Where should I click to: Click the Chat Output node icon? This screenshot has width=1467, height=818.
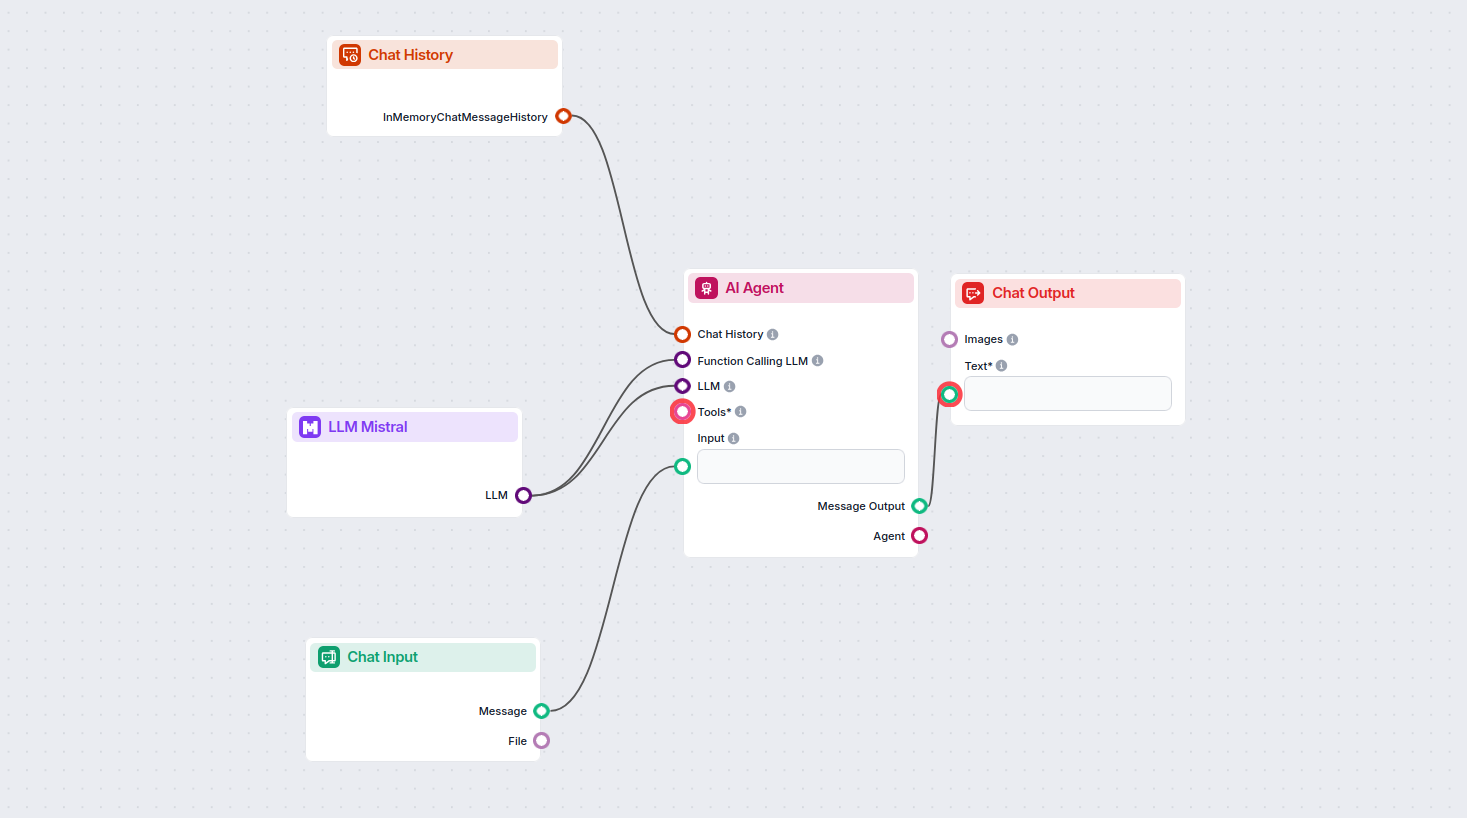tap(973, 293)
